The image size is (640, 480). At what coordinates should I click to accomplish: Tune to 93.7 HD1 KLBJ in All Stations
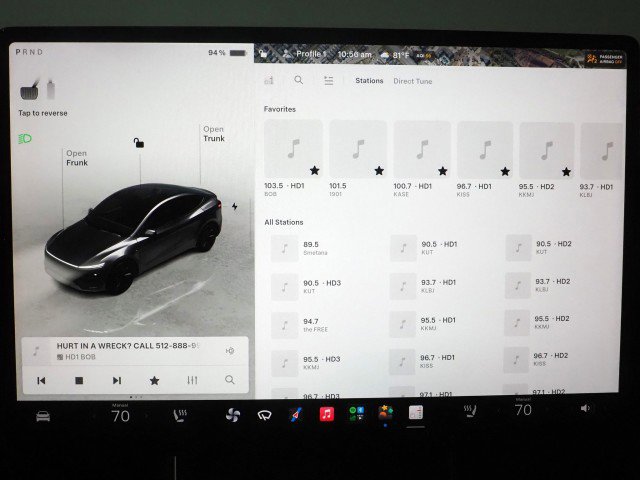[x=424, y=286]
